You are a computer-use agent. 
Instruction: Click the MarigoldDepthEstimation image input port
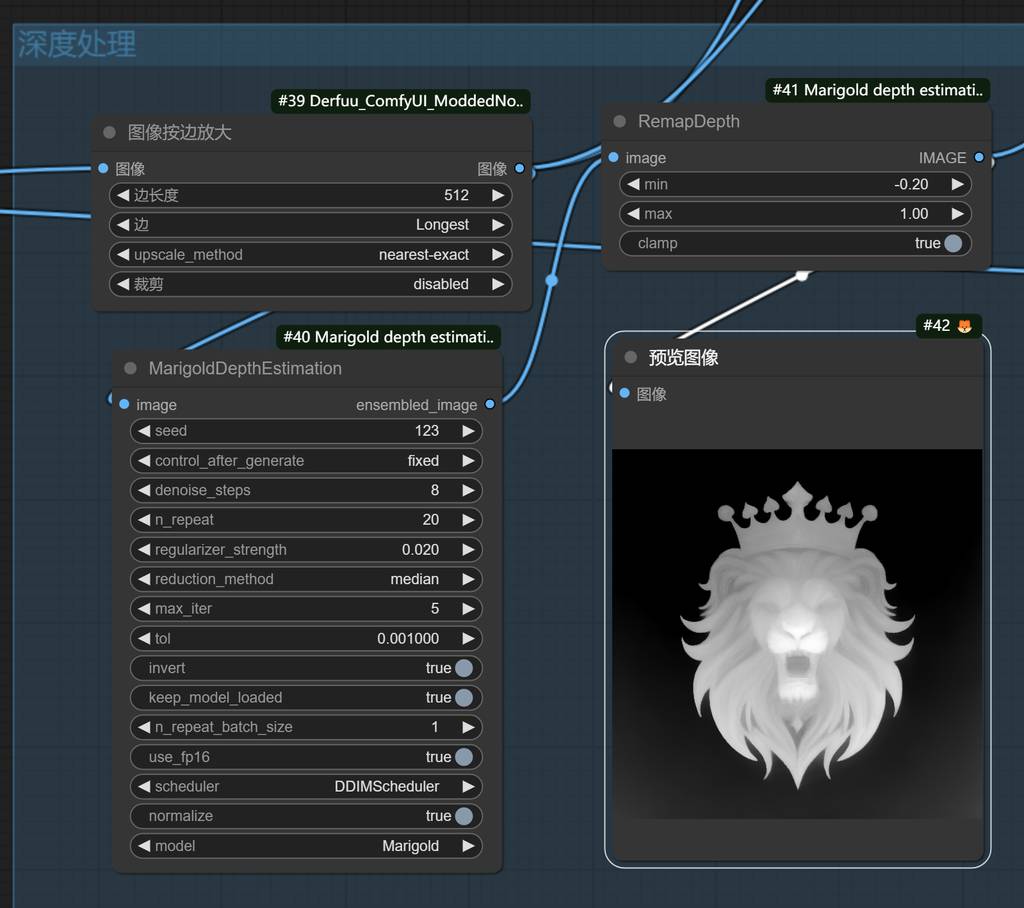[124, 404]
